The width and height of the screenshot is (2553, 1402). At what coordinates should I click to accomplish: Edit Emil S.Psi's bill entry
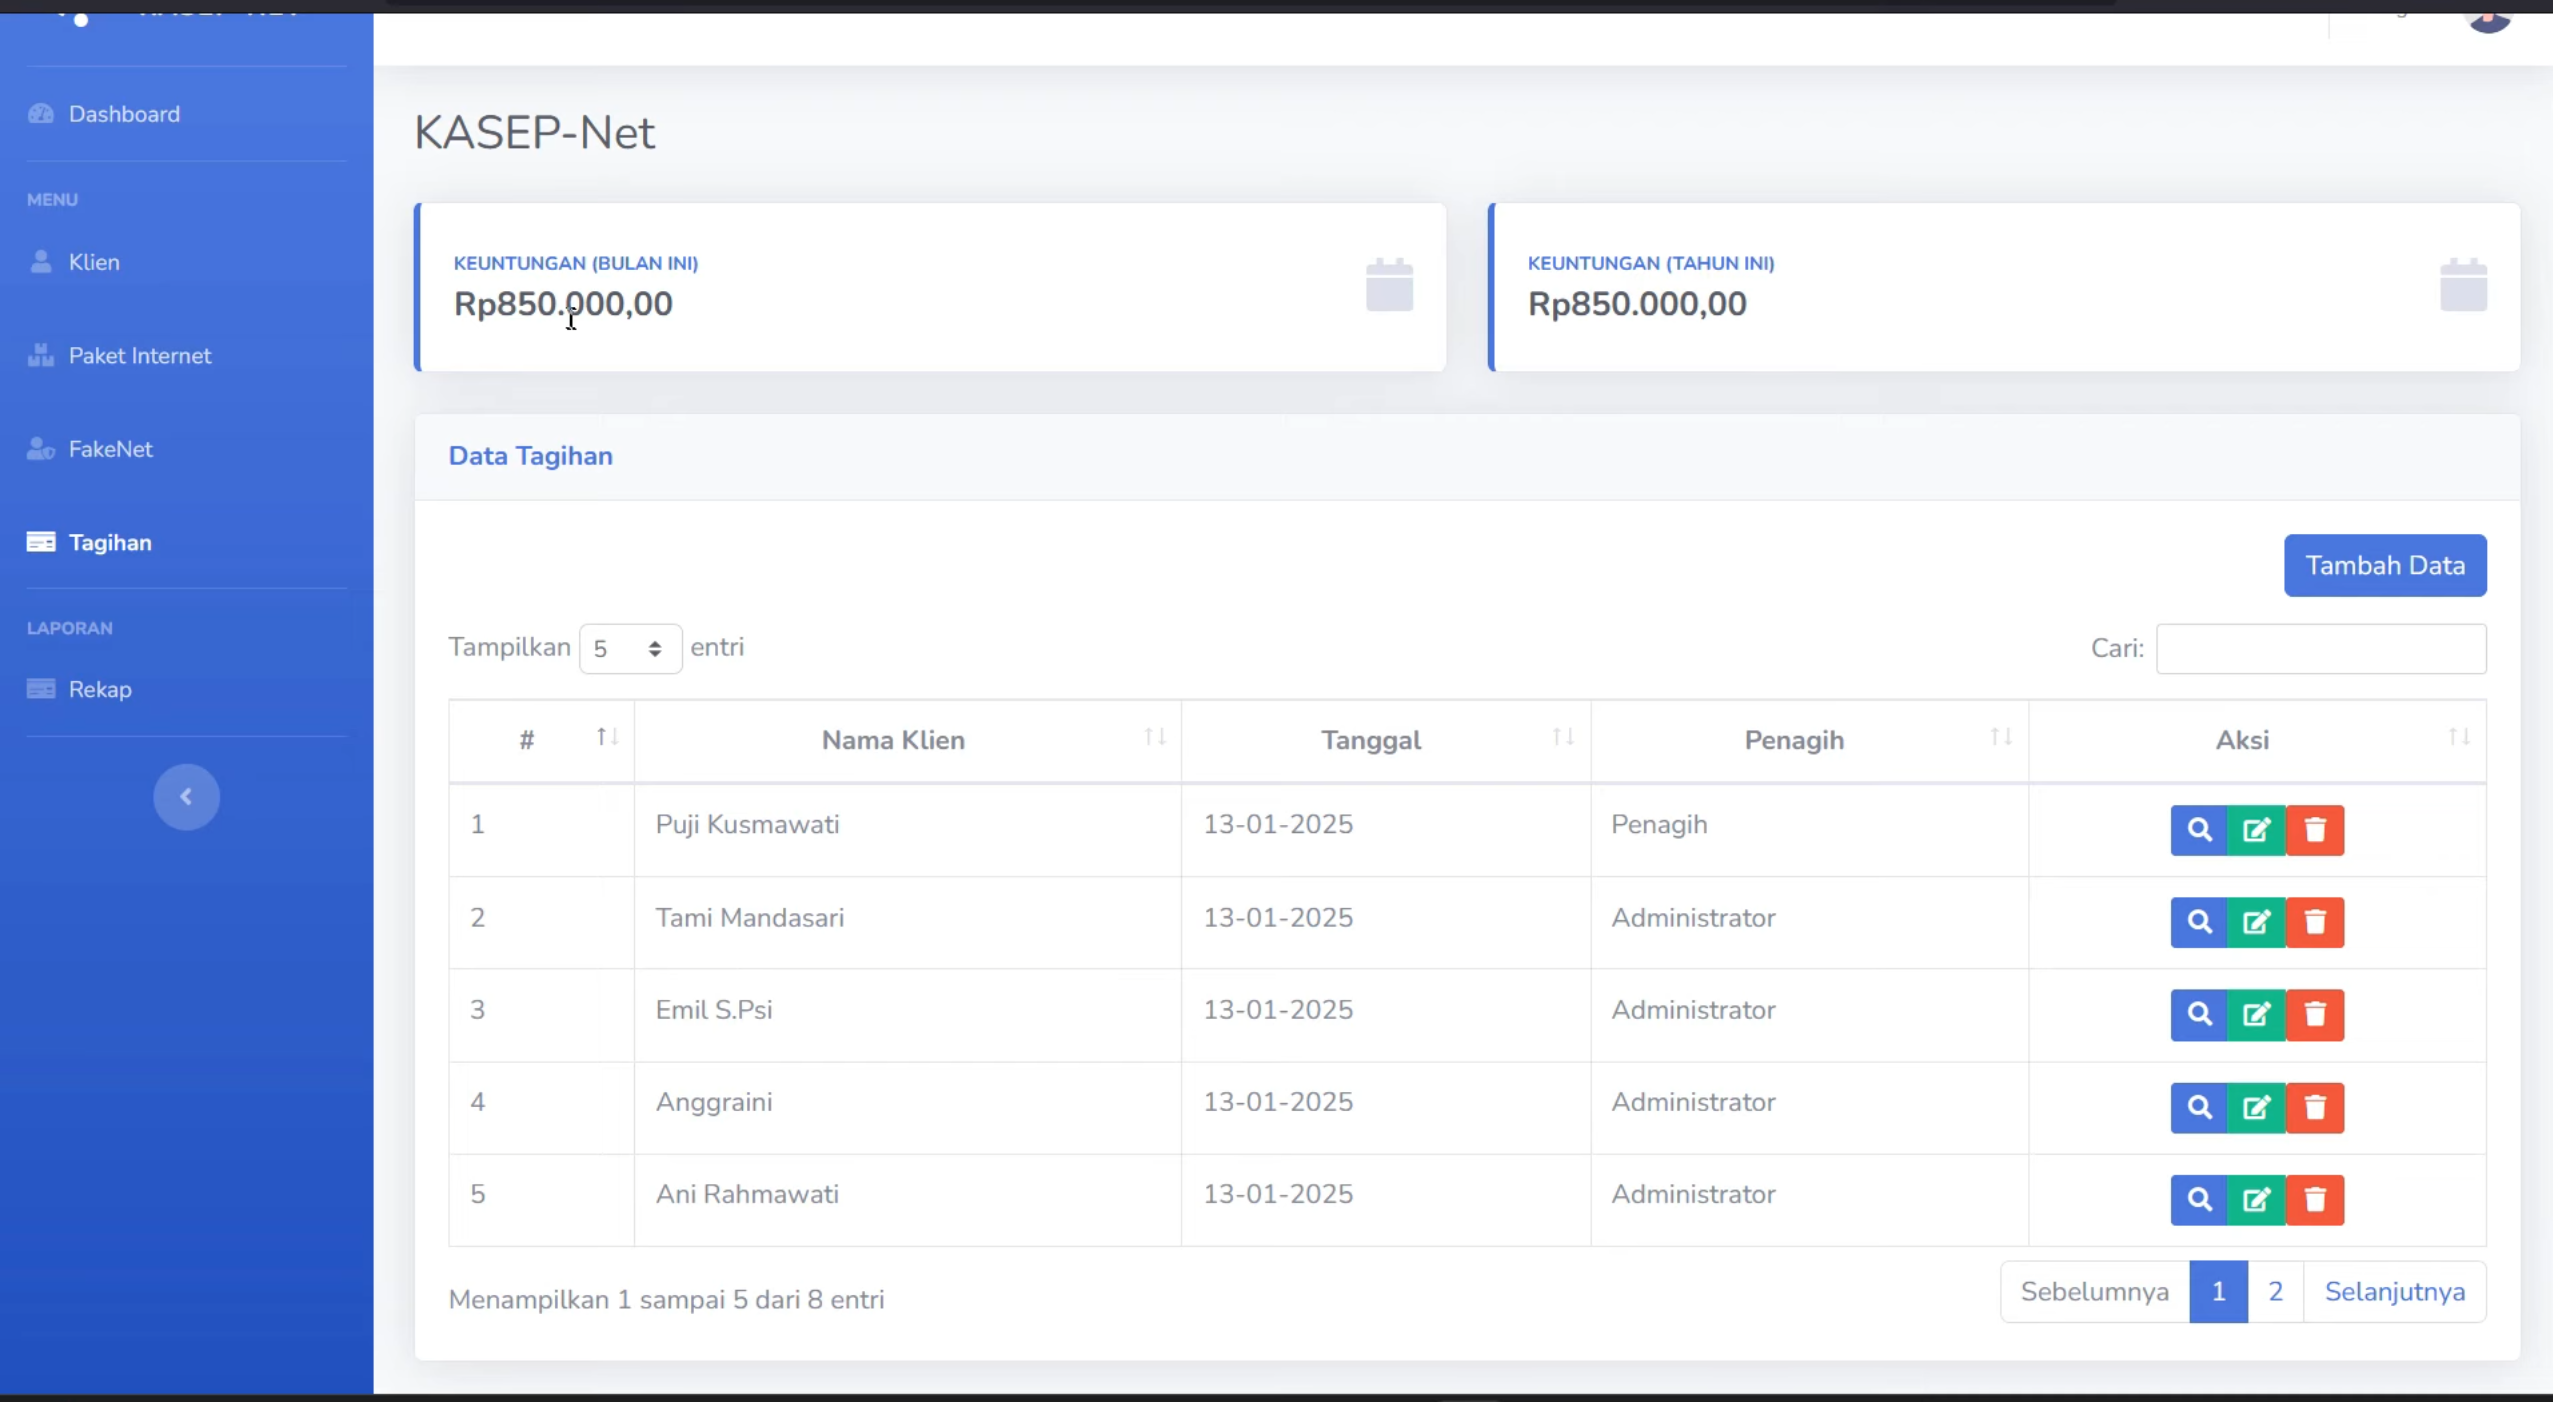click(2256, 1015)
